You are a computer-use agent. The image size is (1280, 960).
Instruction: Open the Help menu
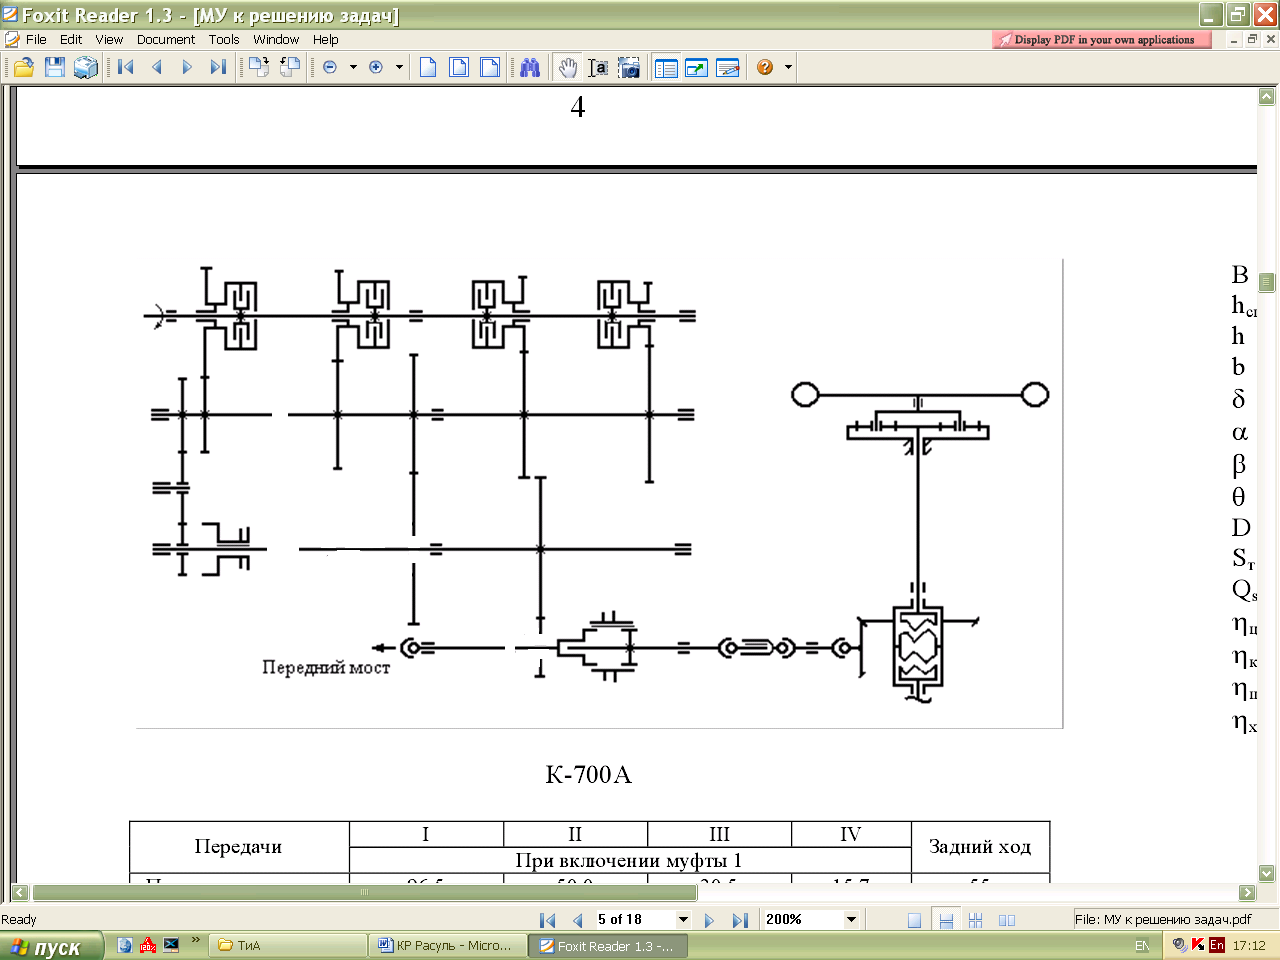[x=326, y=40]
